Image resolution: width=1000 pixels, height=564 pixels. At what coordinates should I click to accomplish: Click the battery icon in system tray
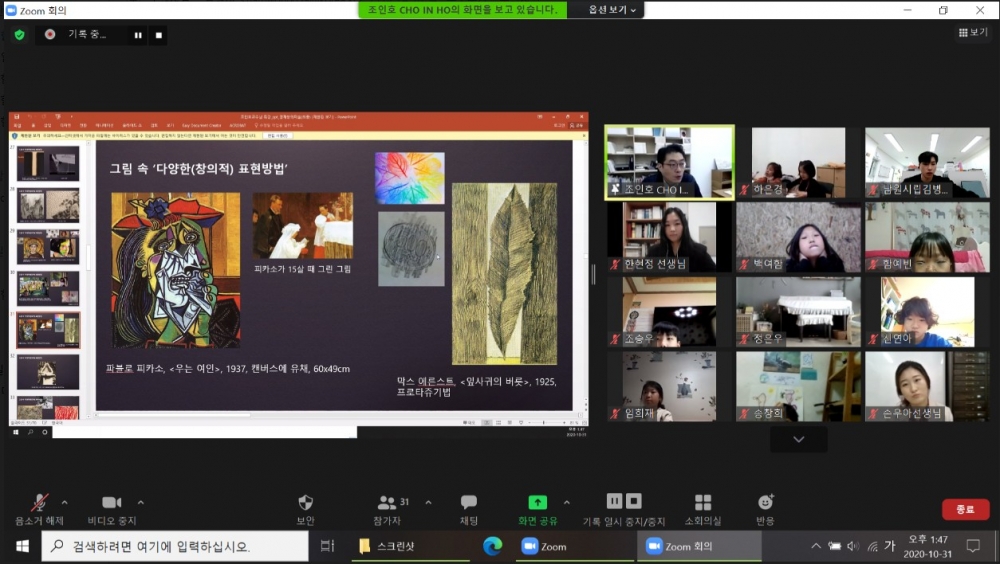(834, 546)
